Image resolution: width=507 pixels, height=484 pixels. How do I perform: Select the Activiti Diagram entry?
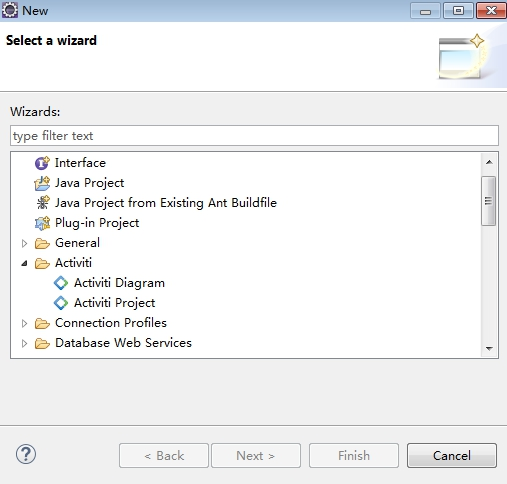pos(119,283)
